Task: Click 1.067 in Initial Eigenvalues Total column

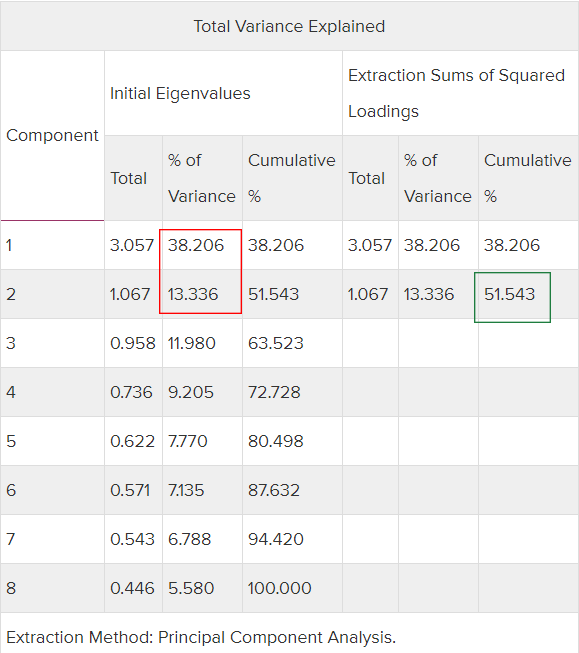Action: pos(130,294)
